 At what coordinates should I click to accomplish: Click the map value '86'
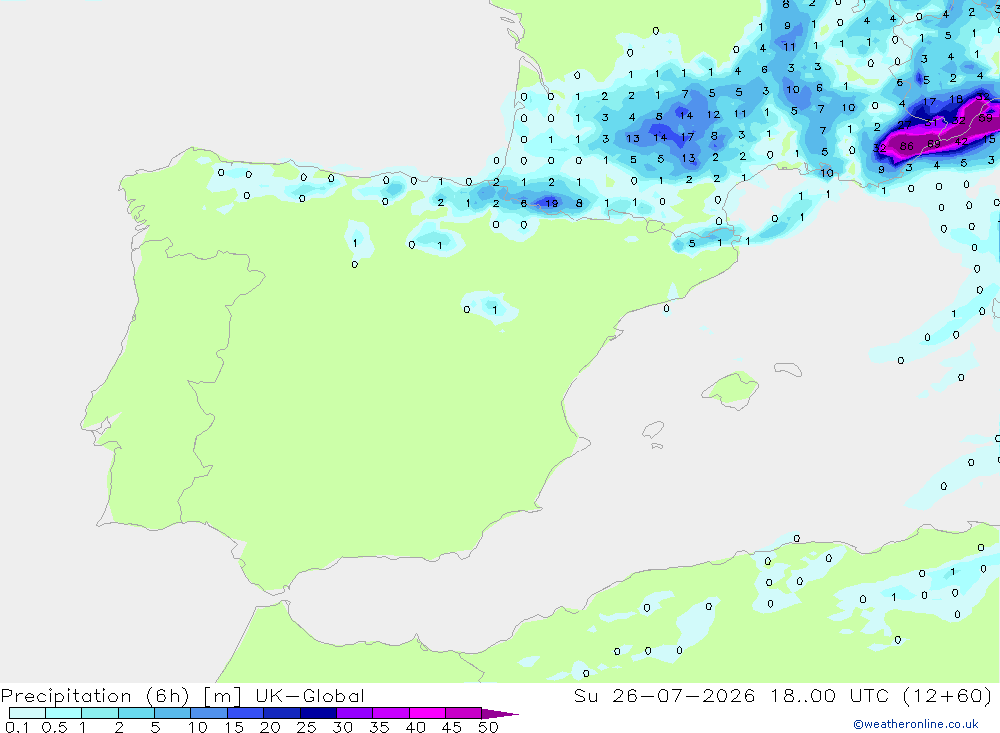906,147
